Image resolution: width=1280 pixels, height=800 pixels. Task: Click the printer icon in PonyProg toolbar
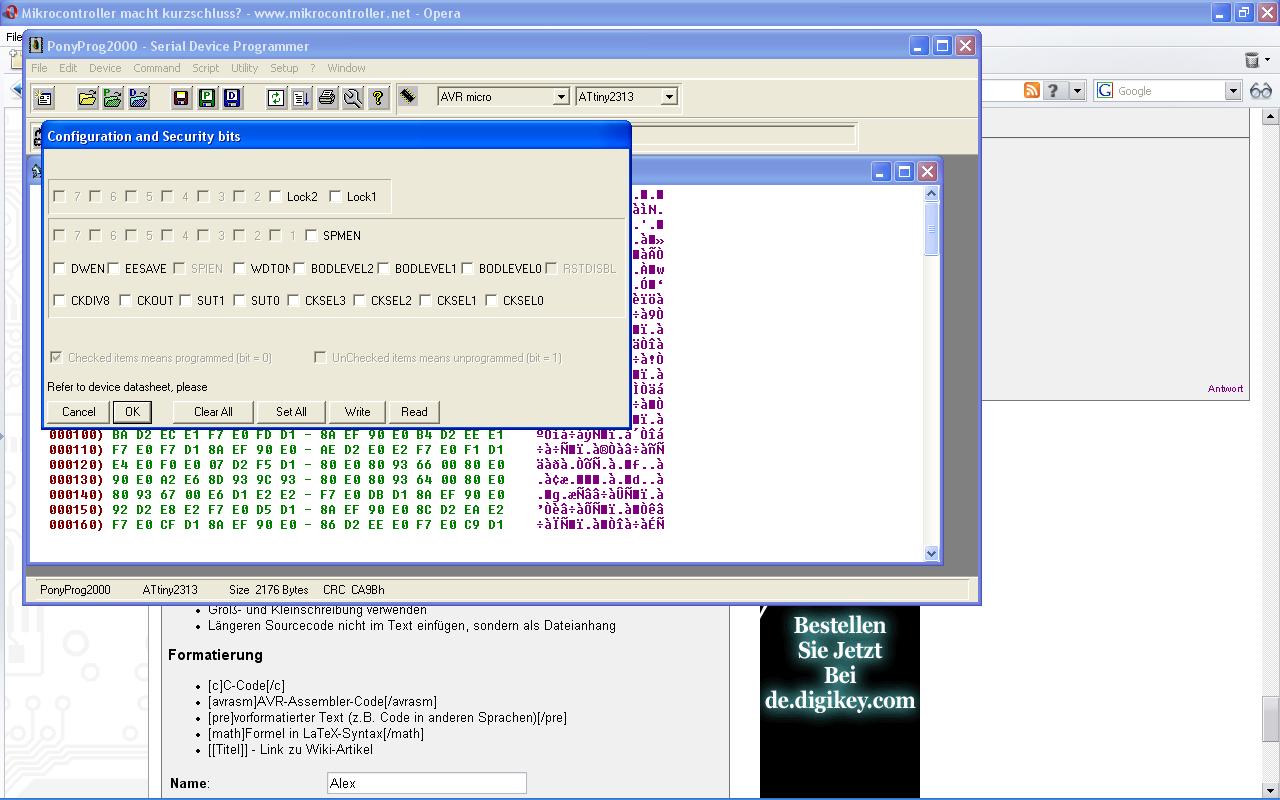click(327, 97)
